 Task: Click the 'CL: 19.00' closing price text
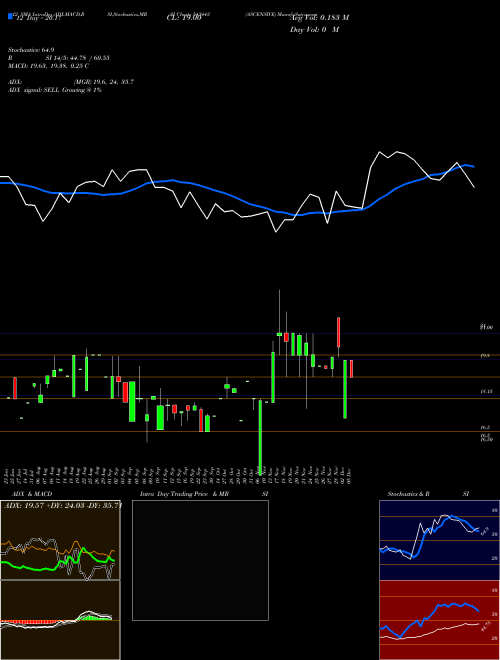coord(184,18)
